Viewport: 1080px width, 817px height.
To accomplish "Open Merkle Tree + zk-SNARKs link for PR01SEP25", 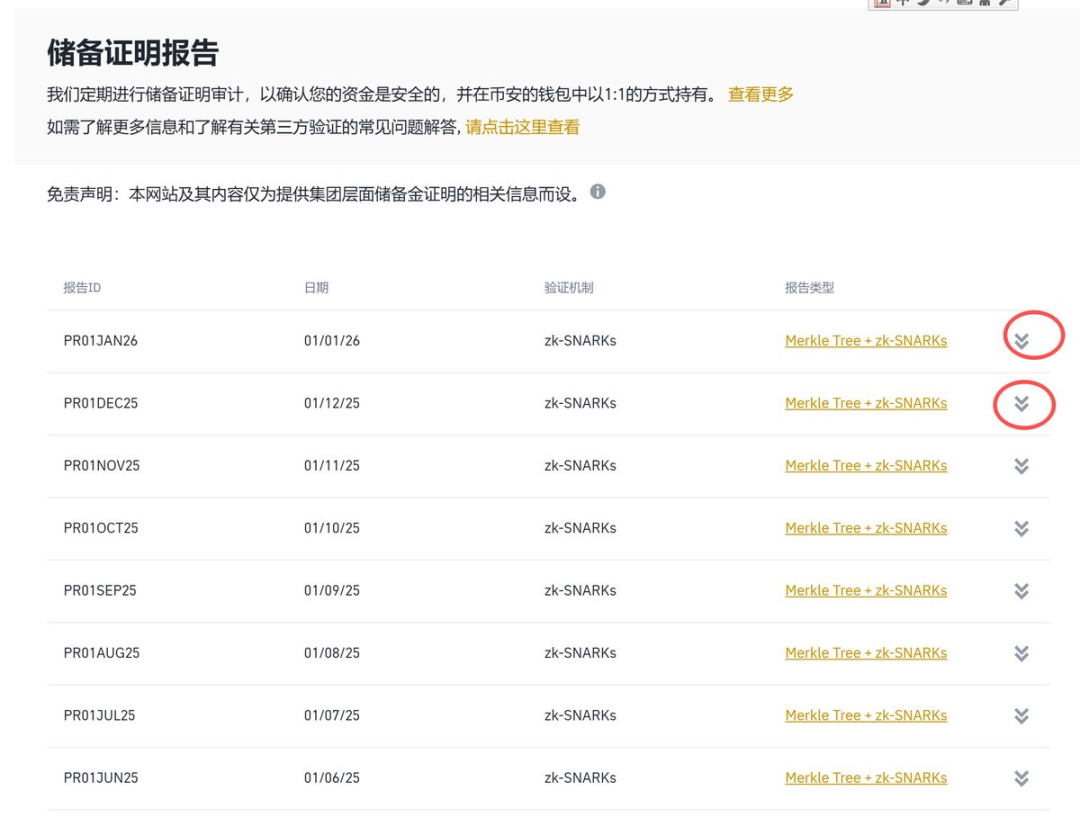I will coord(866,591).
